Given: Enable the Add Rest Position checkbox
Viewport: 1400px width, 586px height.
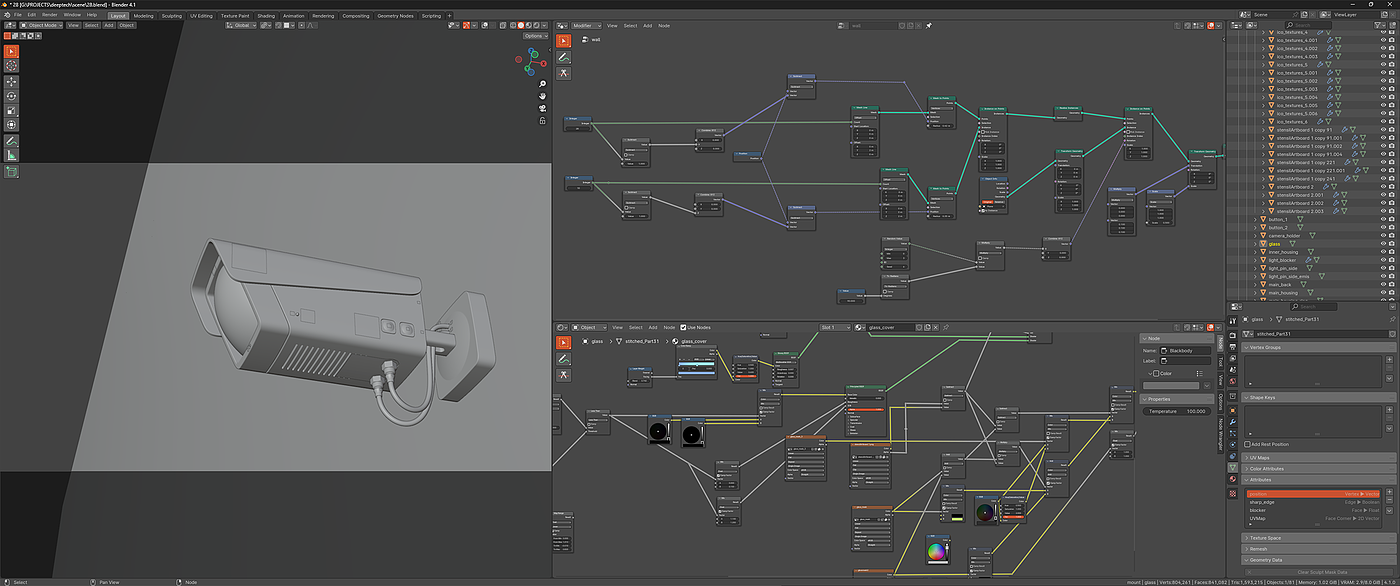Looking at the screenshot, I should click(x=1249, y=444).
